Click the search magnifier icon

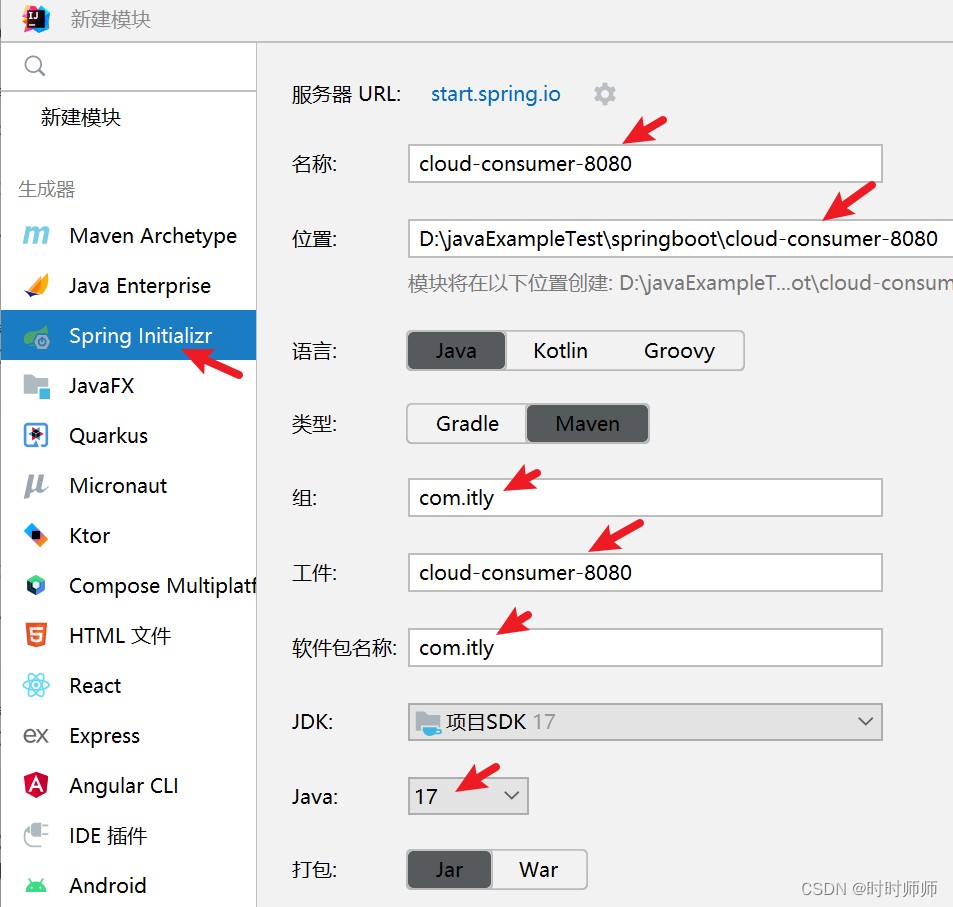[35, 66]
